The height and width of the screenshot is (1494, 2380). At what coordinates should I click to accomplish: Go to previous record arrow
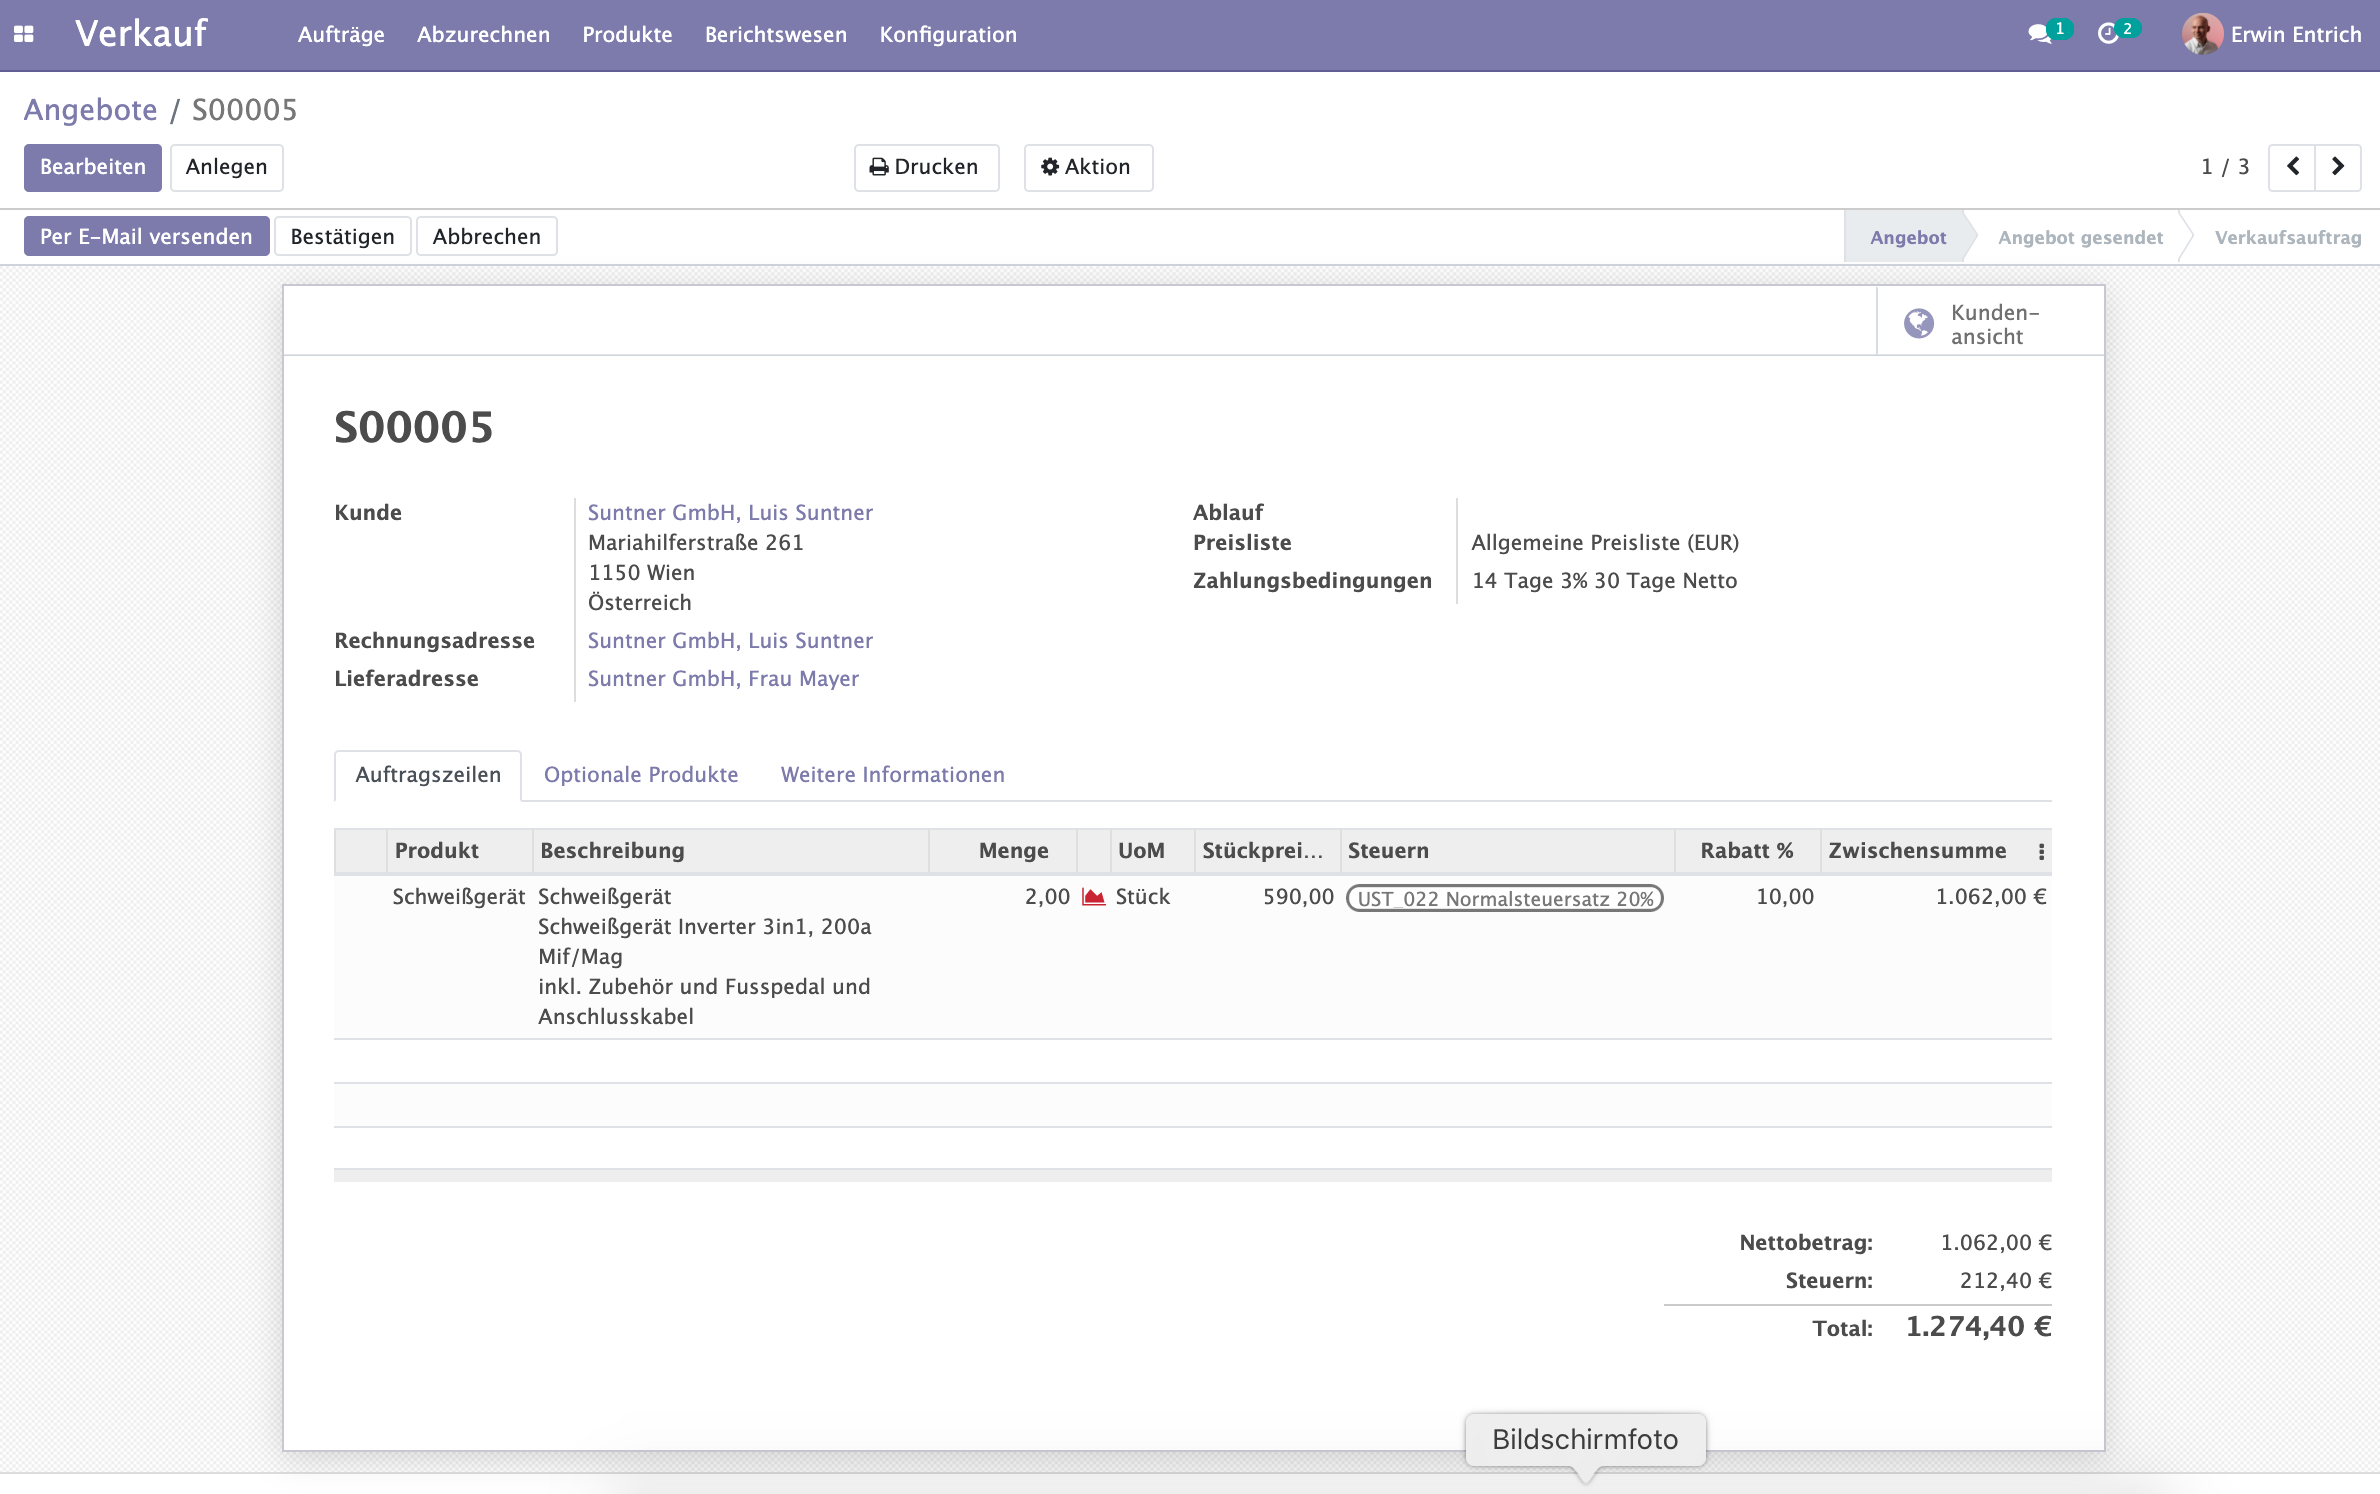2293,167
